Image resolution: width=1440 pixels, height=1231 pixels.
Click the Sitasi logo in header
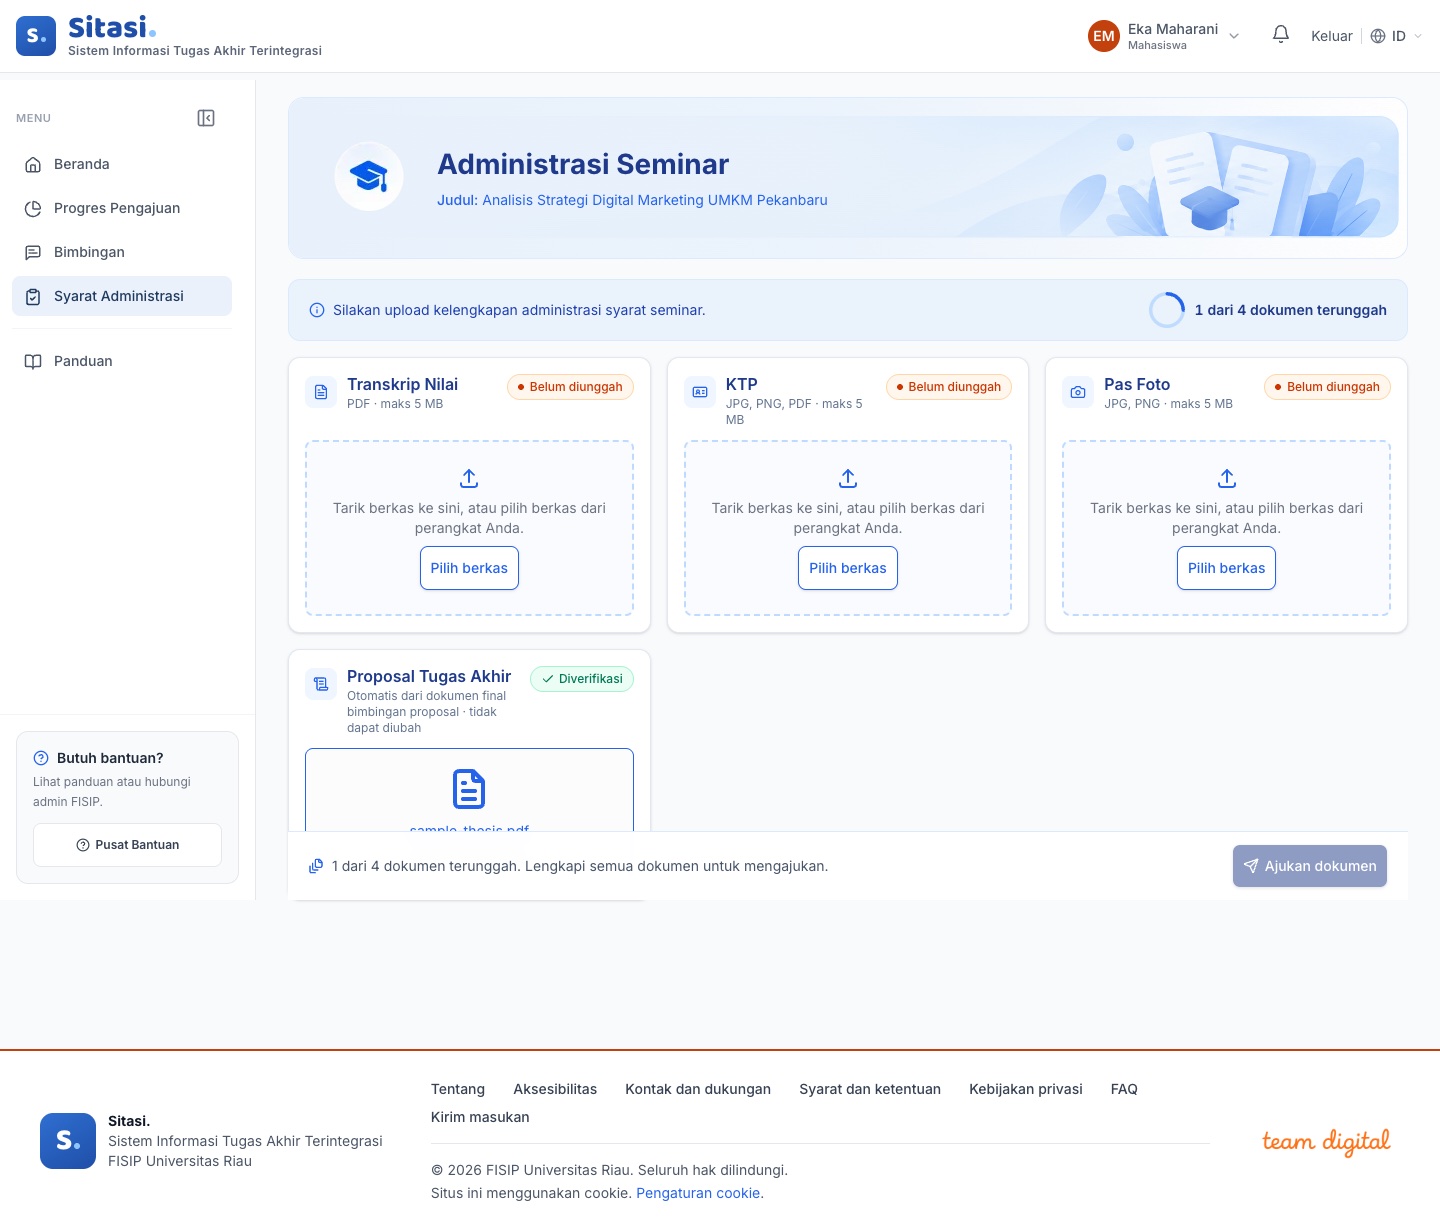click(x=36, y=36)
